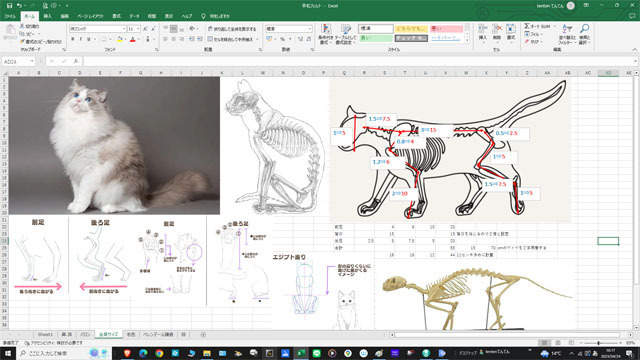Screen dimensions: 640x360
Task: Toggle underline formatting
Action: point(89,39)
